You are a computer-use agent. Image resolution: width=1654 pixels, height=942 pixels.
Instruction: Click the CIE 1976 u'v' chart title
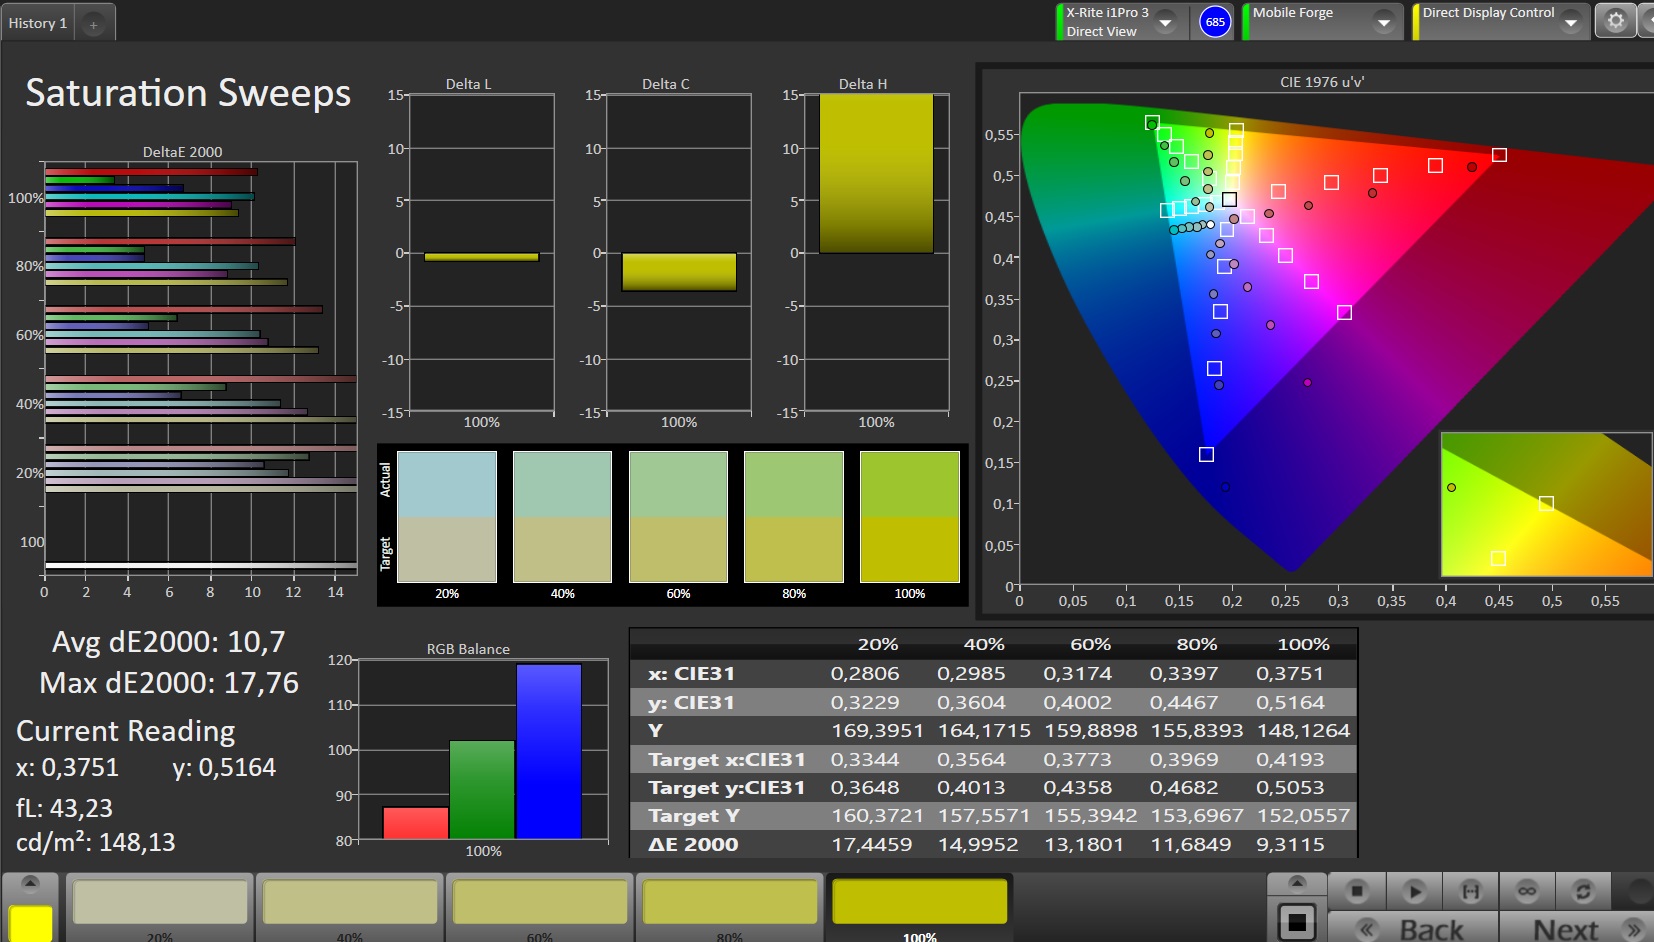(x=1322, y=82)
